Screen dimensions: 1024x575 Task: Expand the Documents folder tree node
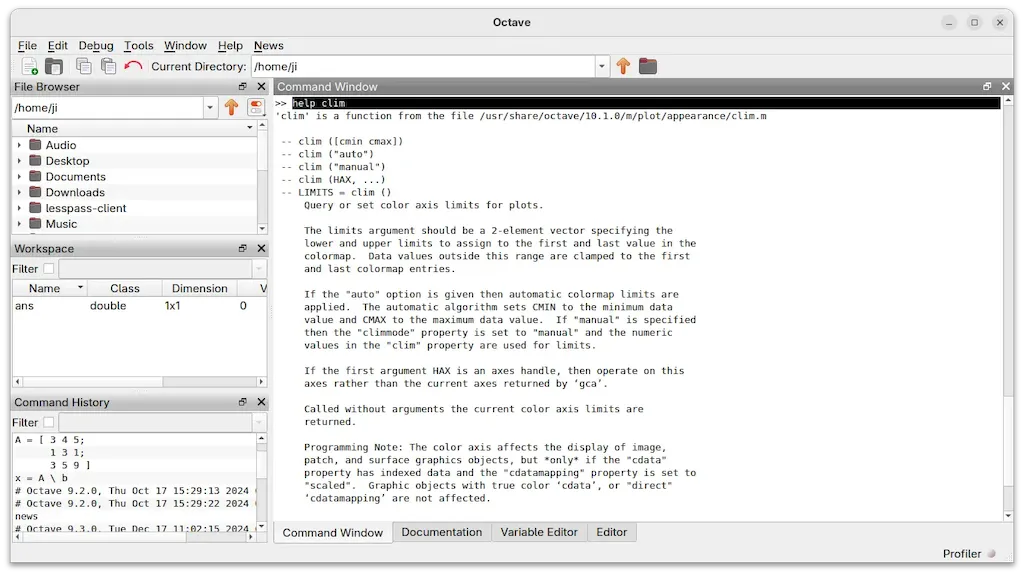[x=19, y=176]
